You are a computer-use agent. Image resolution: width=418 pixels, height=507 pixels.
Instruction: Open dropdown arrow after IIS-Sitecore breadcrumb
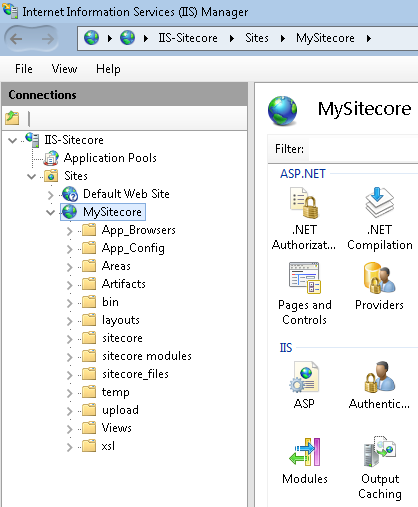pos(232,39)
